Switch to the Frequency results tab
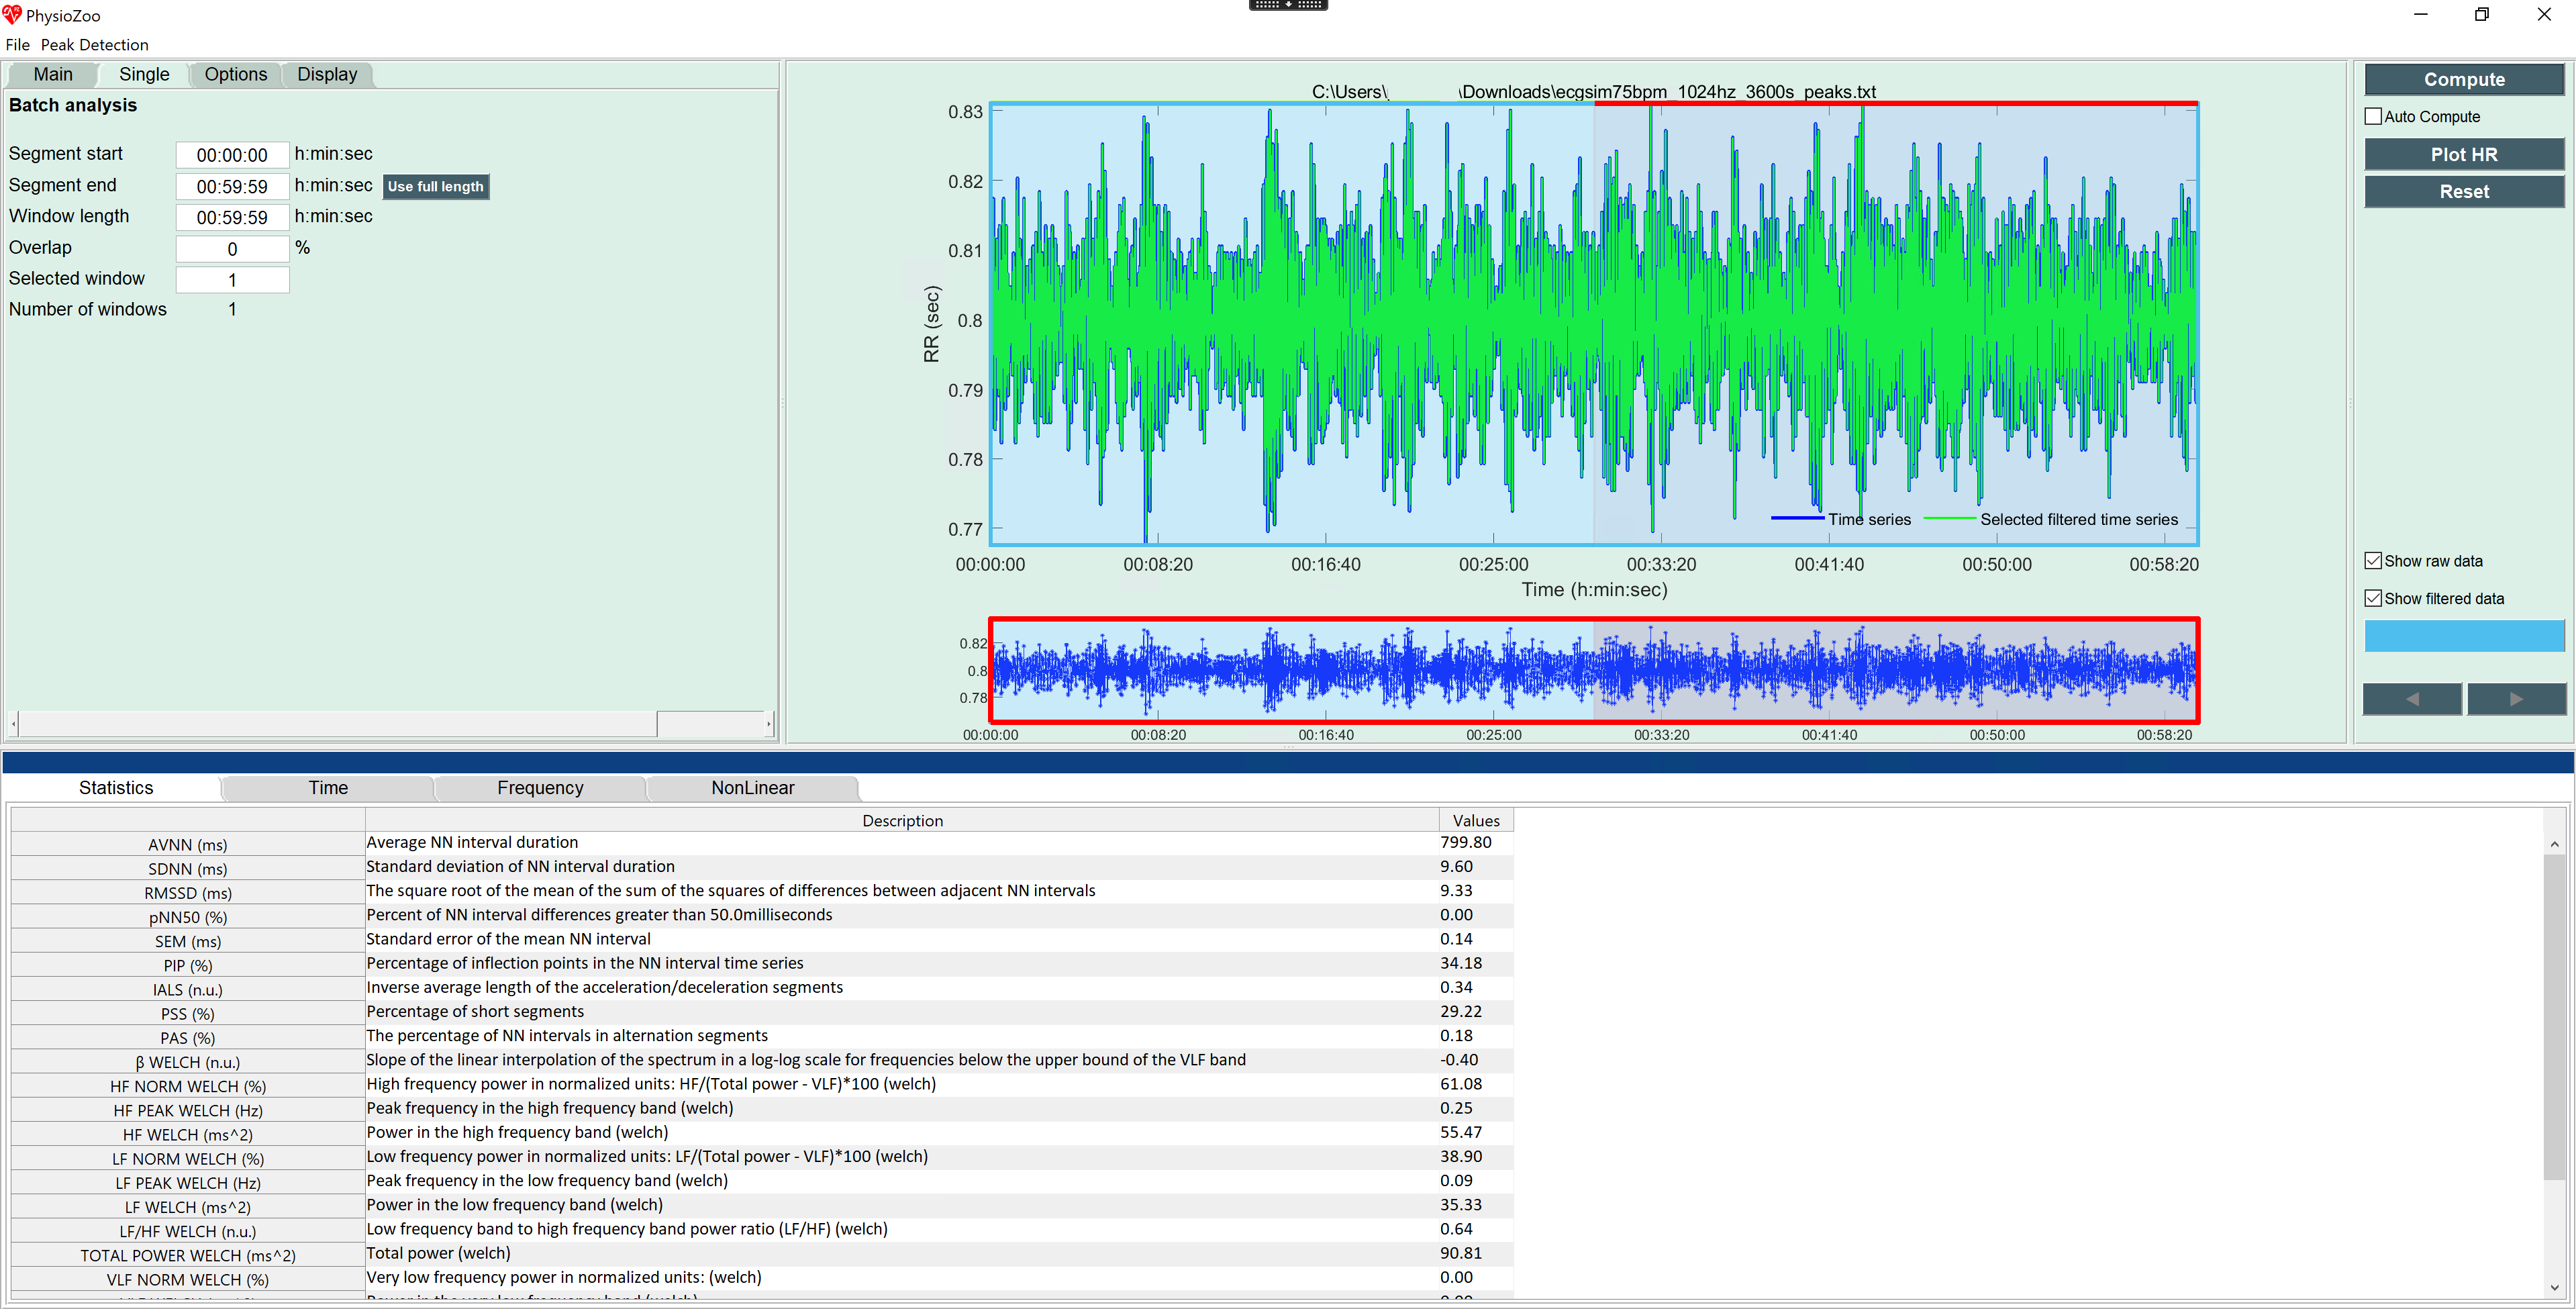This screenshot has height=1309, width=2576. coord(540,788)
